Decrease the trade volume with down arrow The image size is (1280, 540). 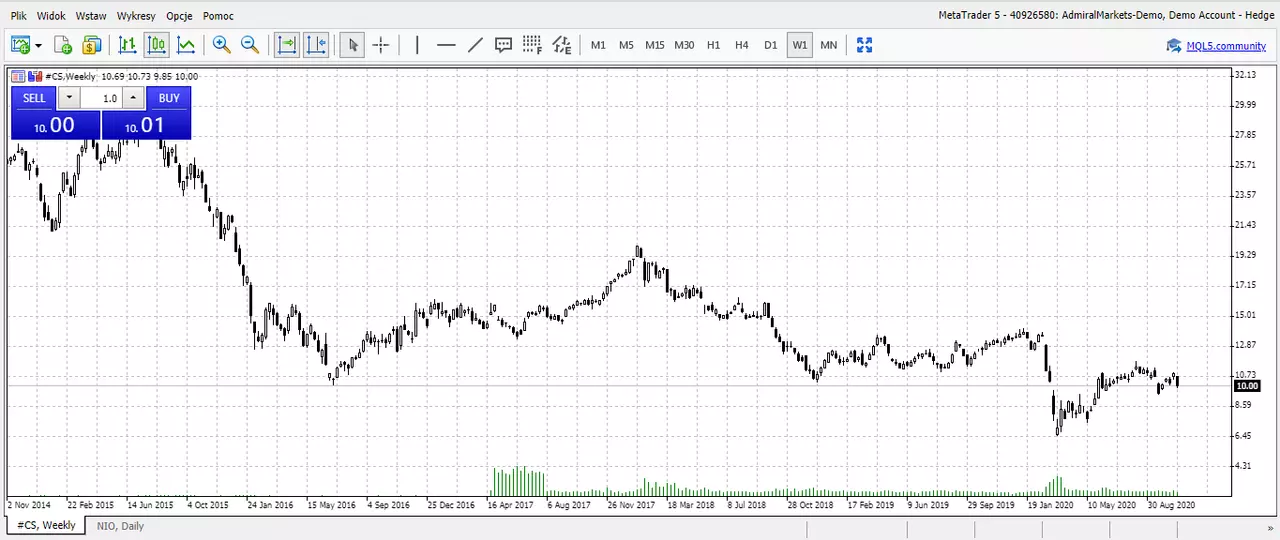pyautogui.click(x=68, y=98)
